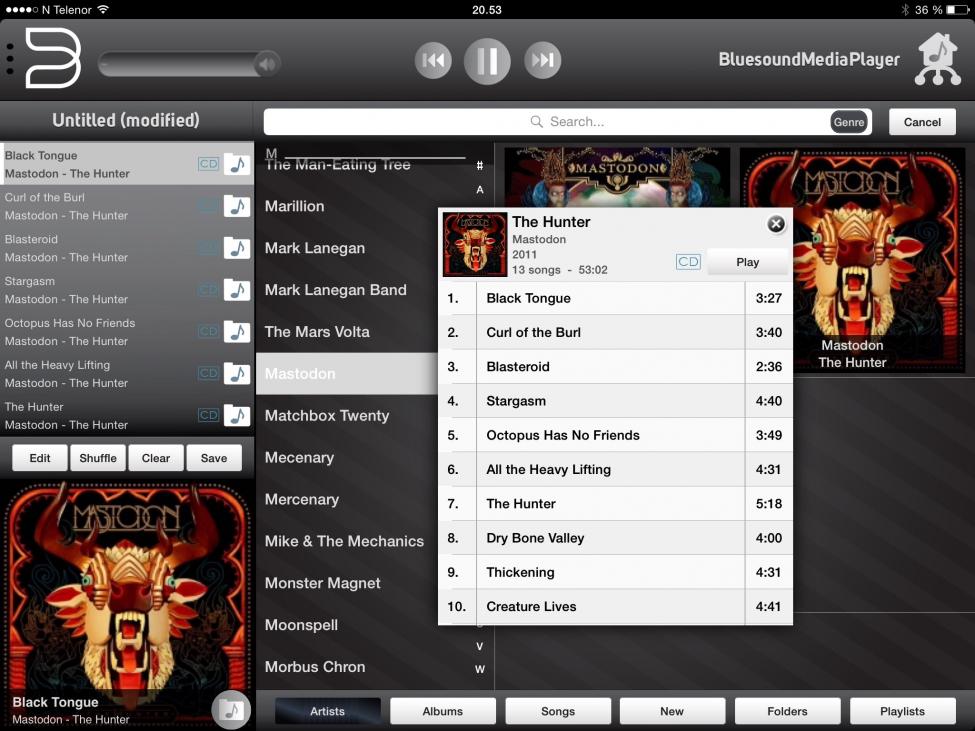The height and width of the screenshot is (731, 975).
Task: Tap music note icon for All the Heavy Lifting
Action: [237, 374]
